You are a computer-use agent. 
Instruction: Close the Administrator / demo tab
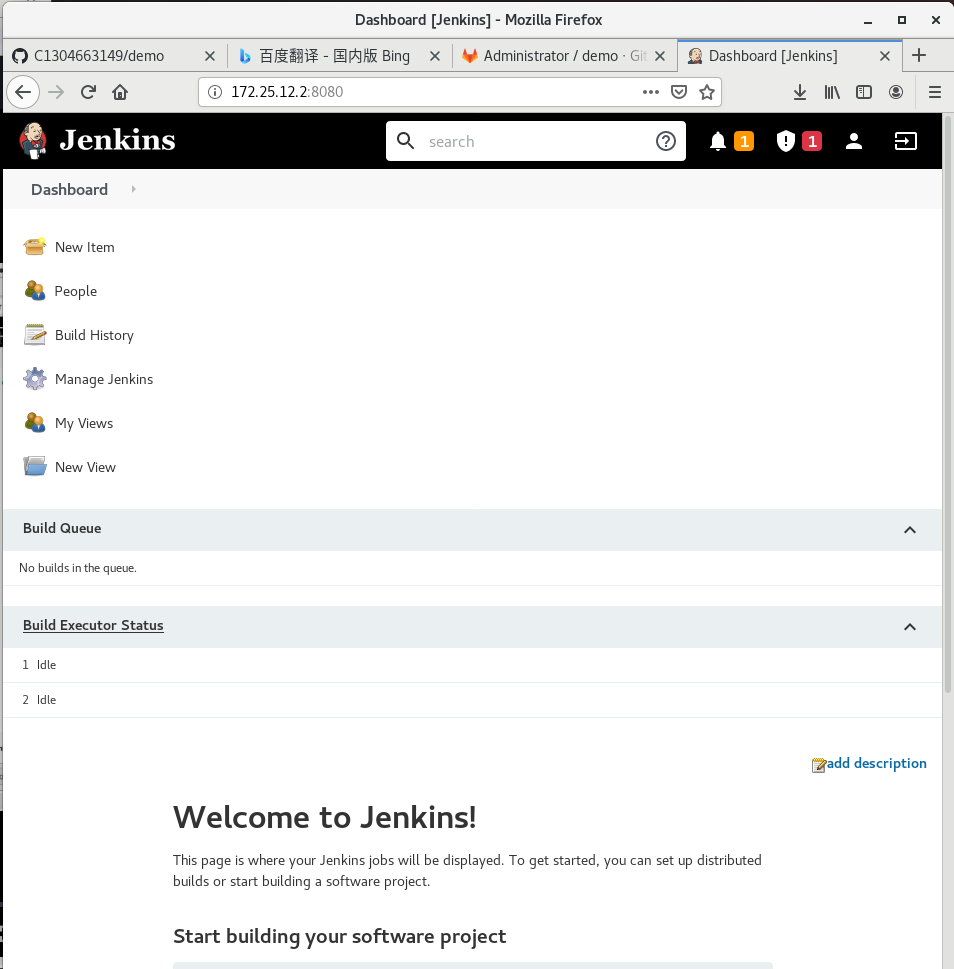tap(660, 56)
